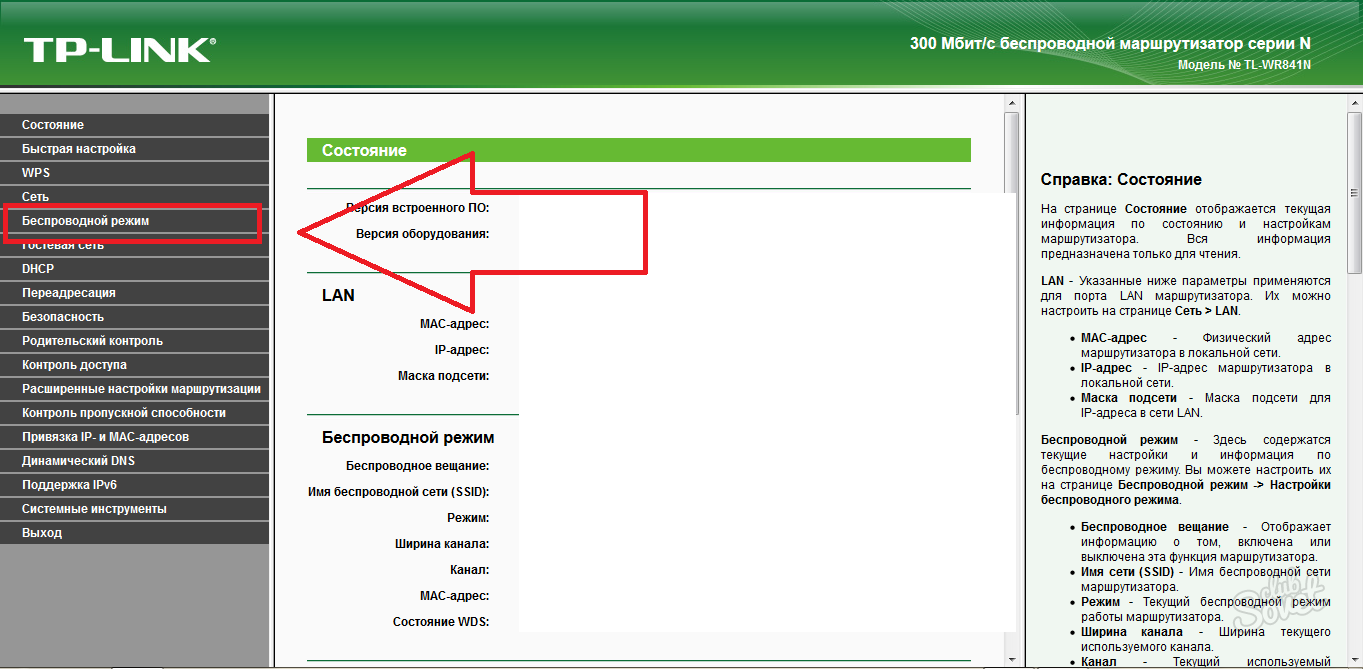This screenshot has height=669, width=1363.
Task: Click the Справка help panel scrollbar
Action: pyautogui.click(x=1354, y=230)
